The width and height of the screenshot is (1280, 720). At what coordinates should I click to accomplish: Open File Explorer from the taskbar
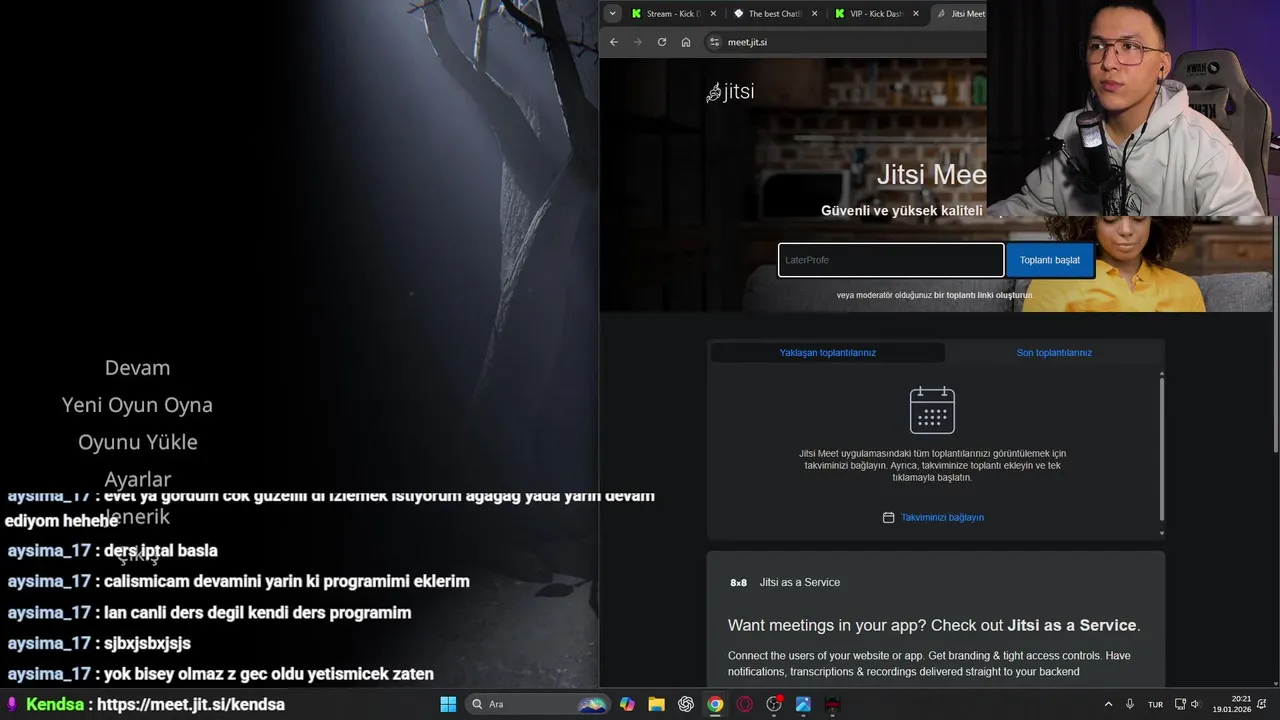pos(656,704)
